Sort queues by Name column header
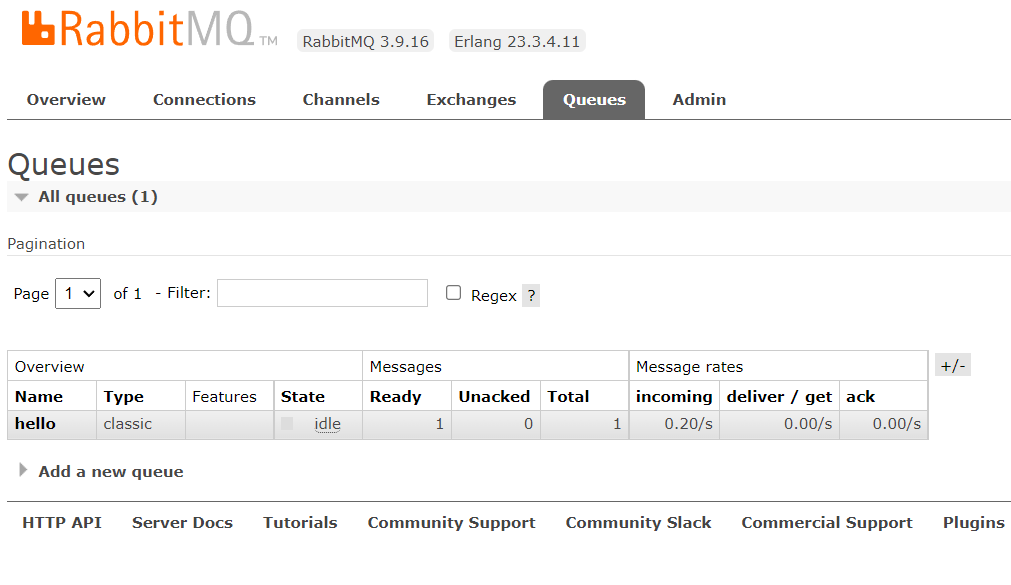 39,397
